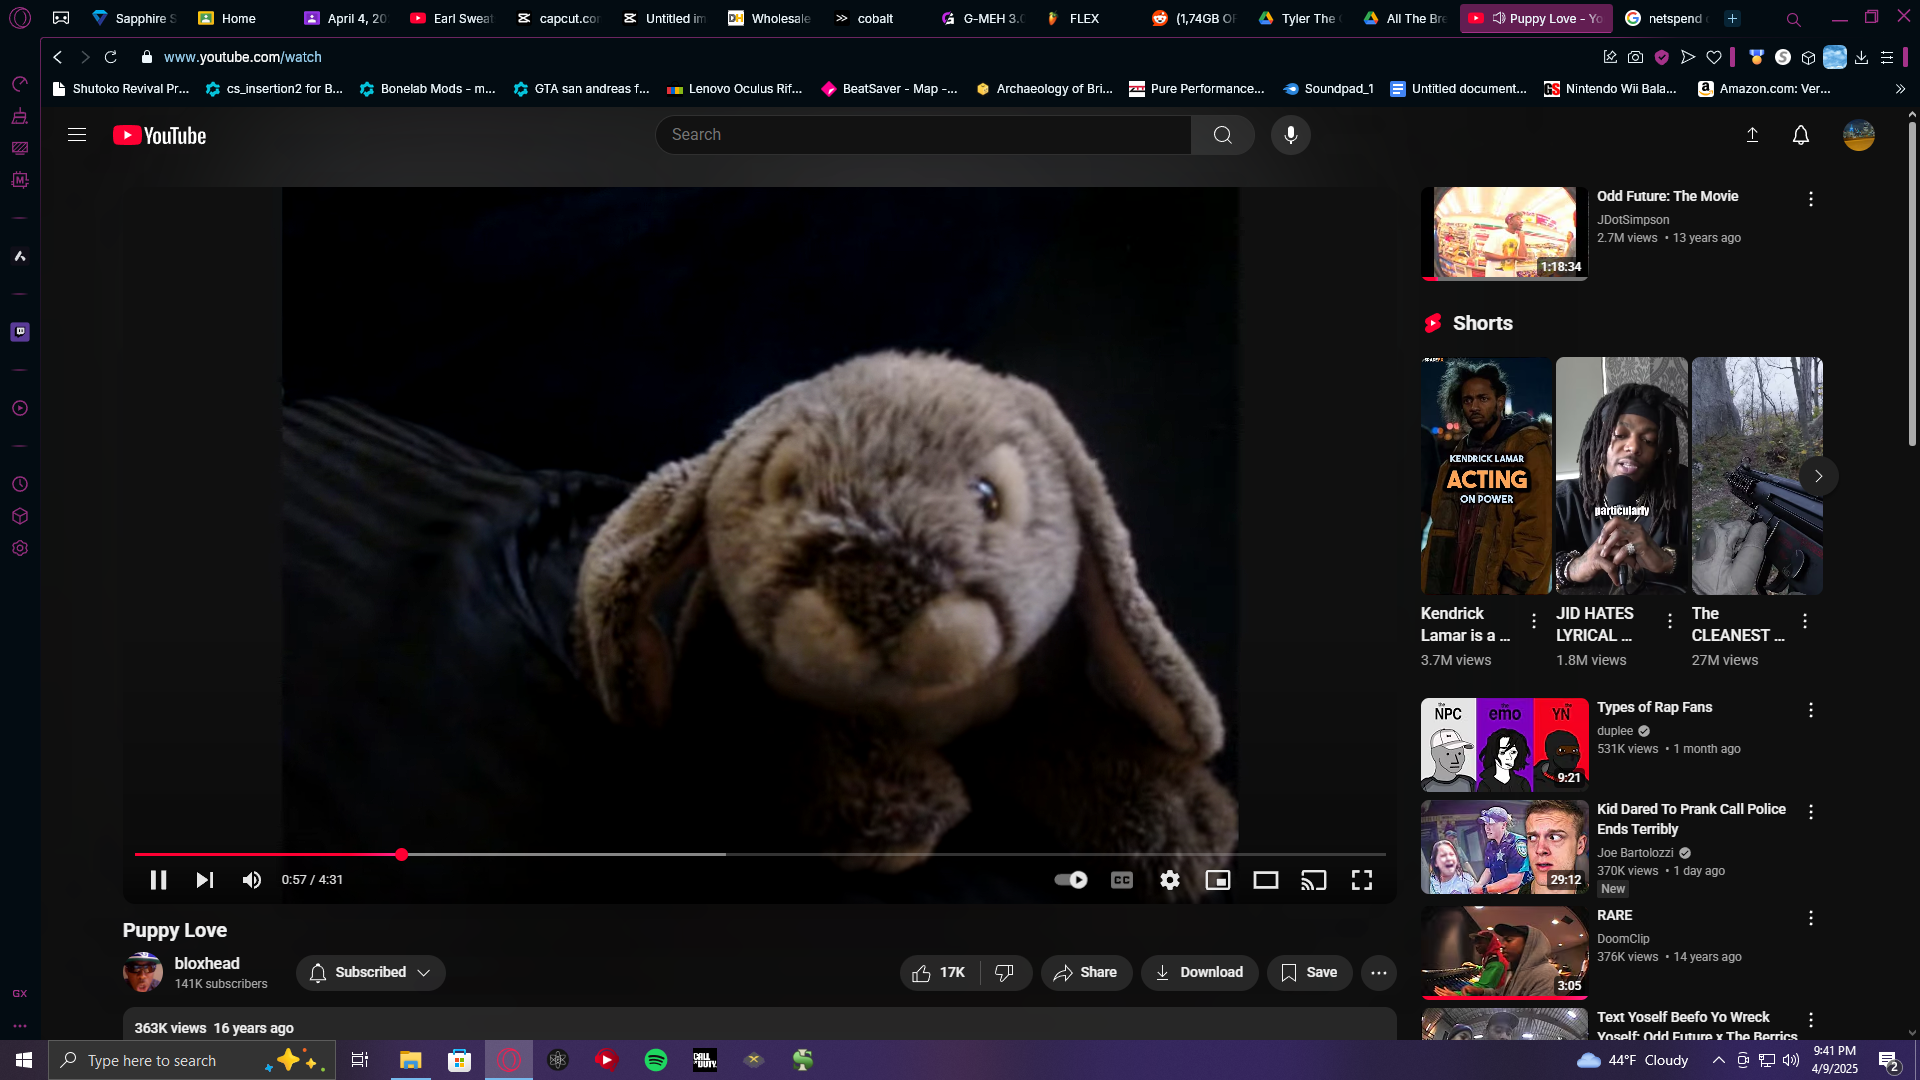This screenshot has width=1920, height=1080.
Task: Open the bloxhead channel link
Action: [x=207, y=963]
